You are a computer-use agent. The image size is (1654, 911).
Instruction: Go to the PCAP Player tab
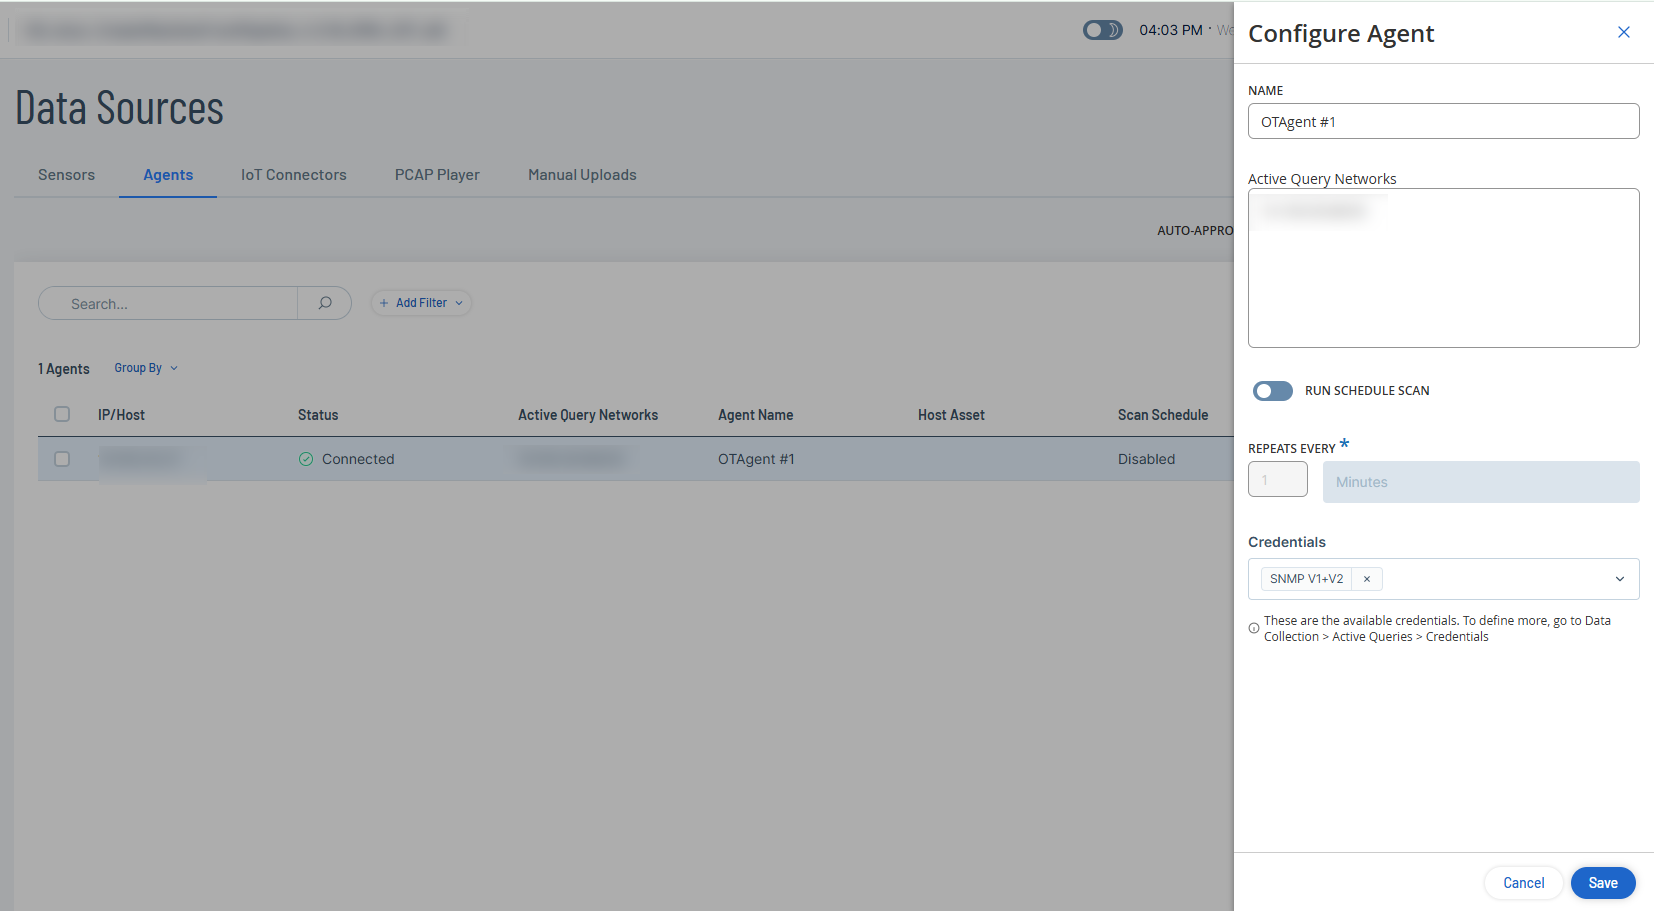coord(437,175)
